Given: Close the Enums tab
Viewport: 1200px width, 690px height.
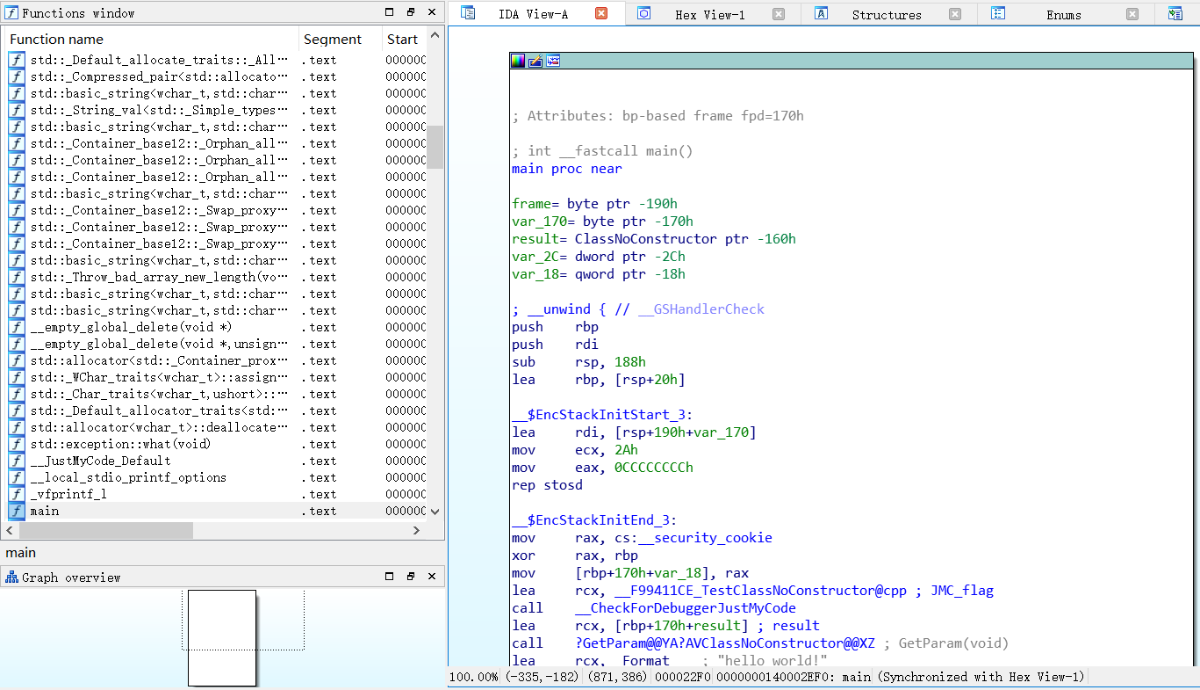Looking at the screenshot, I should 1132,14.
